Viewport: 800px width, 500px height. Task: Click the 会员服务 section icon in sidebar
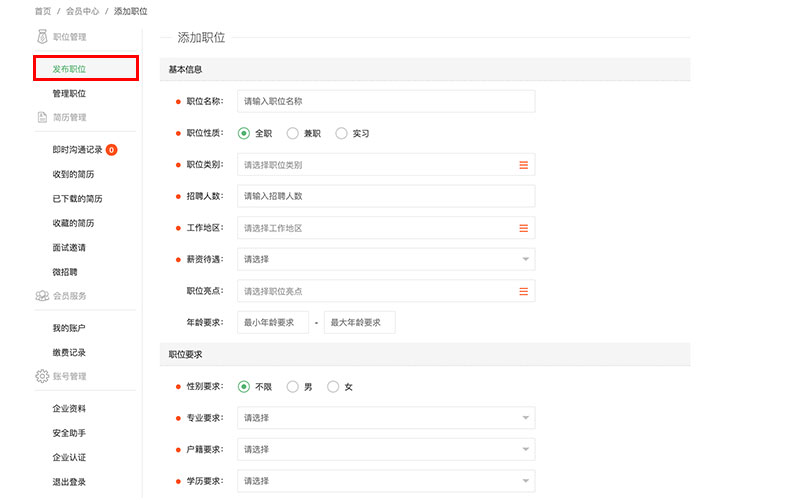tap(41, 296)
